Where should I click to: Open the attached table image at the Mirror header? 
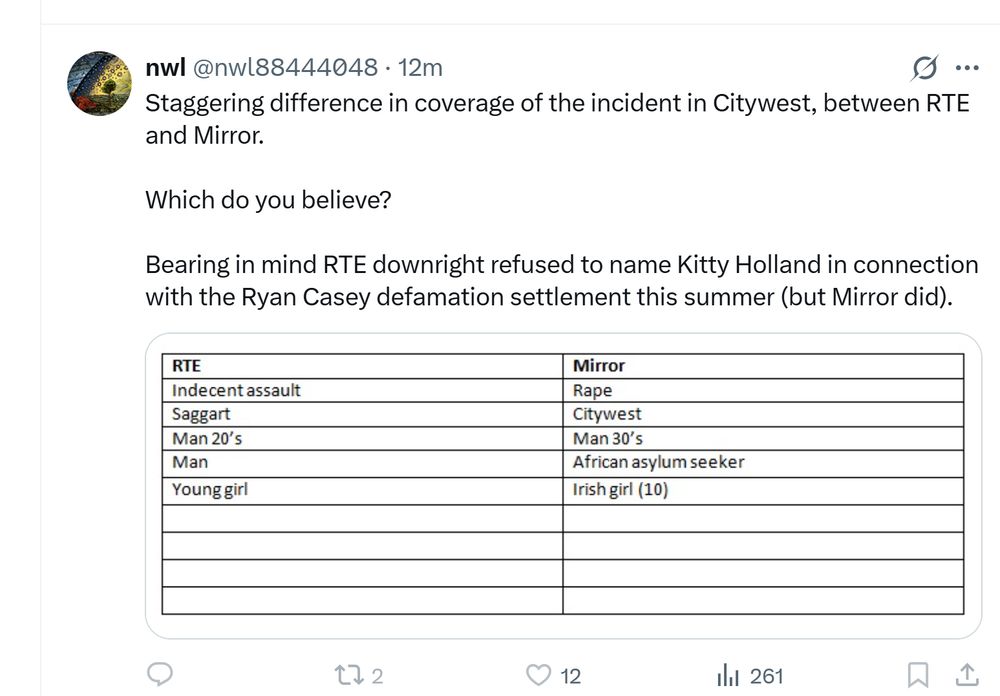(x=599, y=366)
